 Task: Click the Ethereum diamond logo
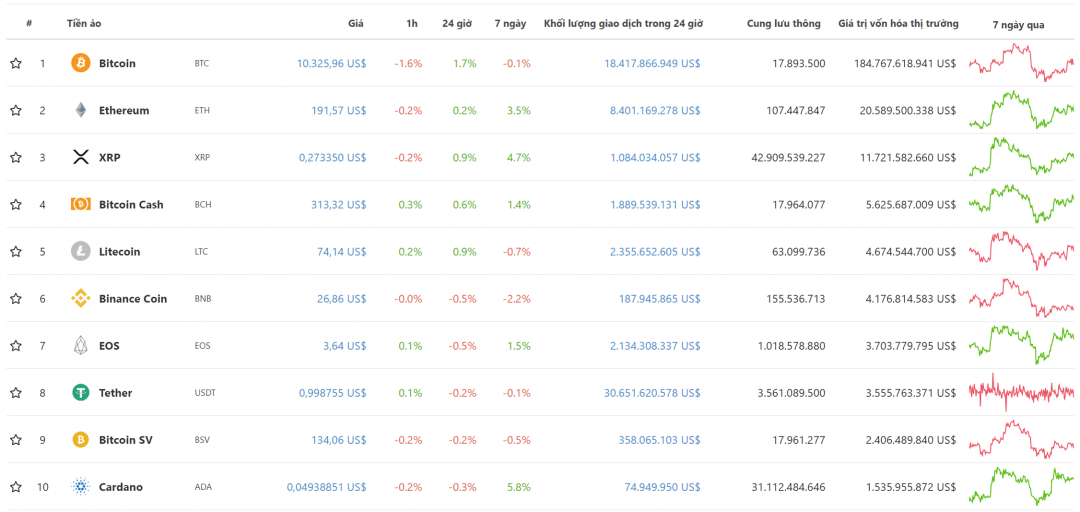[81, 110]
